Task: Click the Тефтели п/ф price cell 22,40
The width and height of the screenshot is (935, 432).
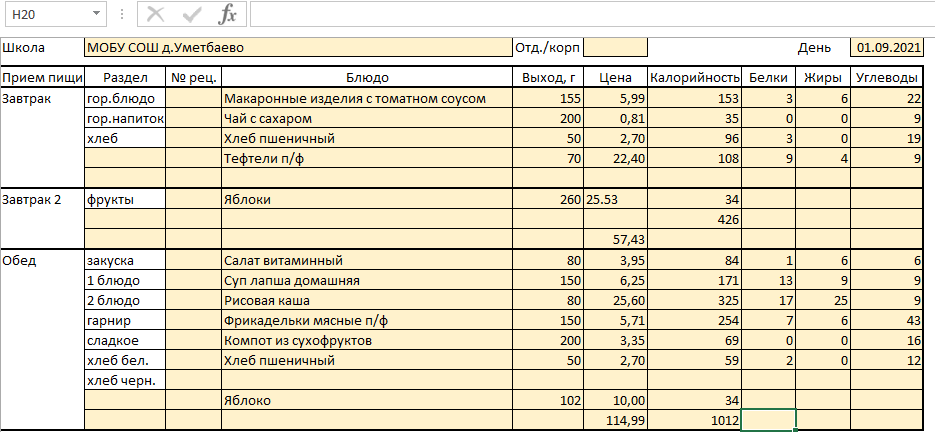Action: click(x=614, y=158)
